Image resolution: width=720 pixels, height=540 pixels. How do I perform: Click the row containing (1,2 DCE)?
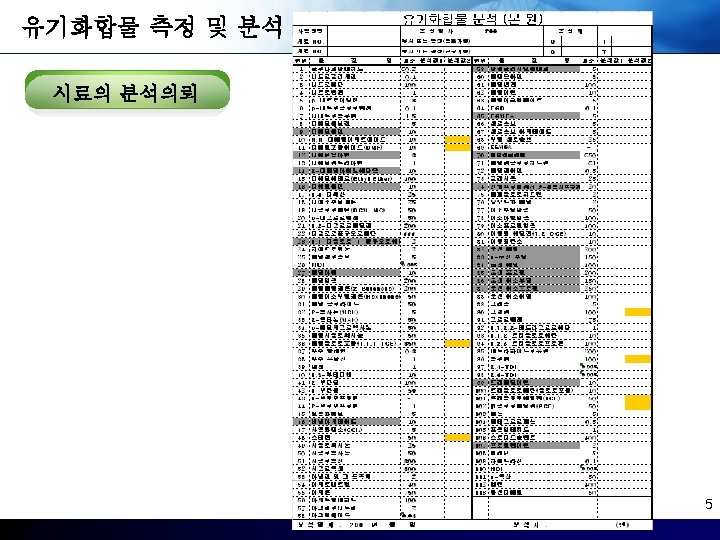pos(562,234)
